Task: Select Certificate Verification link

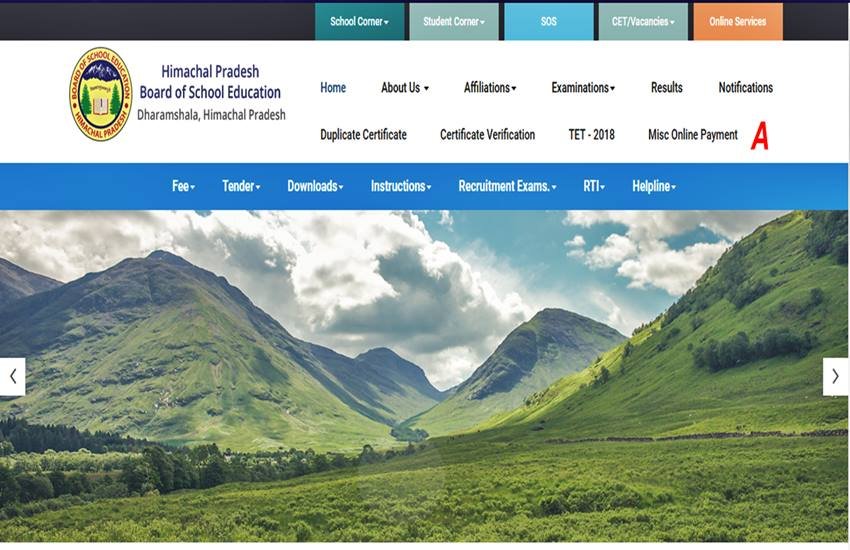Action: (x=487, y=135)
